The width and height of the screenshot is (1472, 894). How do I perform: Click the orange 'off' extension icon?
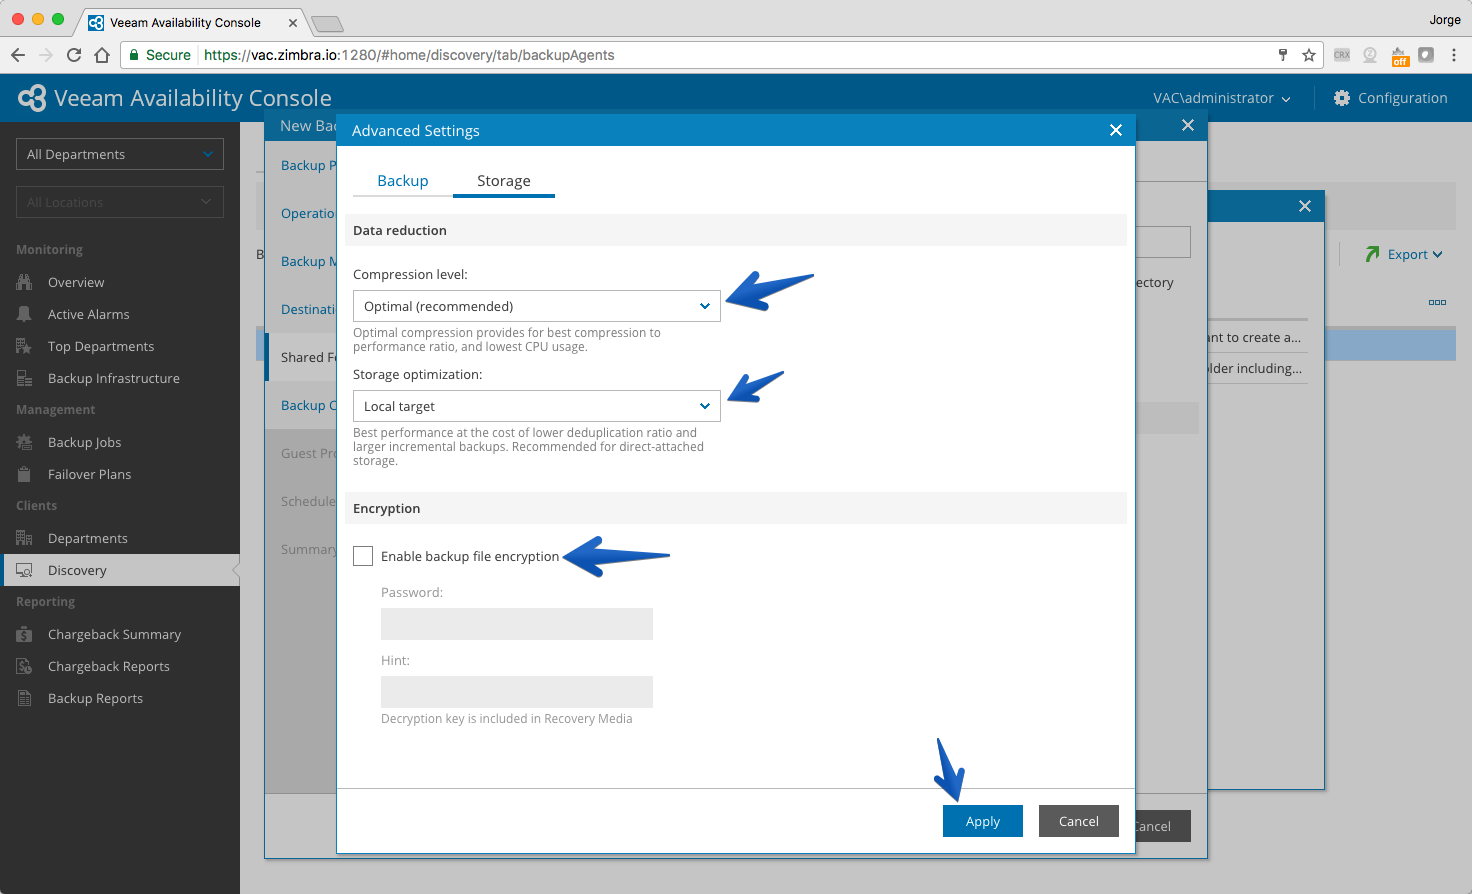point(1400,56)
